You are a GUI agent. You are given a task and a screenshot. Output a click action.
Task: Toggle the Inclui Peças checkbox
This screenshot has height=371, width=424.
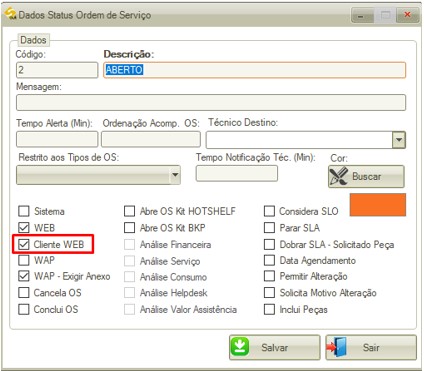click(269, 309)
